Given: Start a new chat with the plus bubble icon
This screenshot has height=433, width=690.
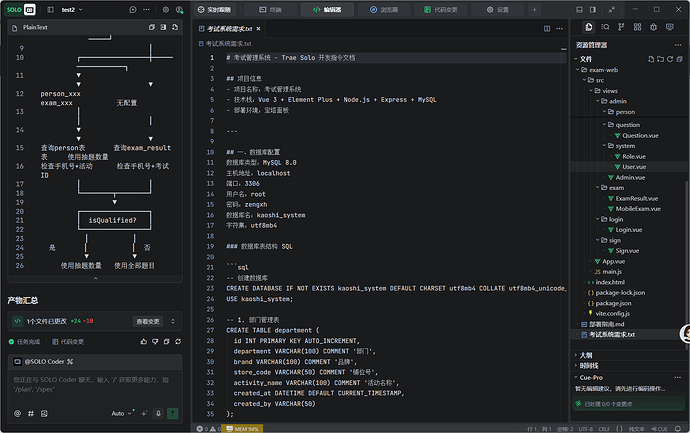Looking at the screenshot, I should click(133, 10).
